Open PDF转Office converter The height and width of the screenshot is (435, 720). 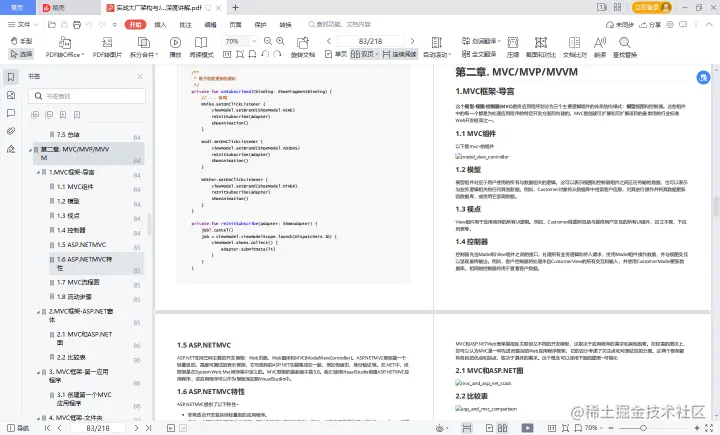click(65, 47)
